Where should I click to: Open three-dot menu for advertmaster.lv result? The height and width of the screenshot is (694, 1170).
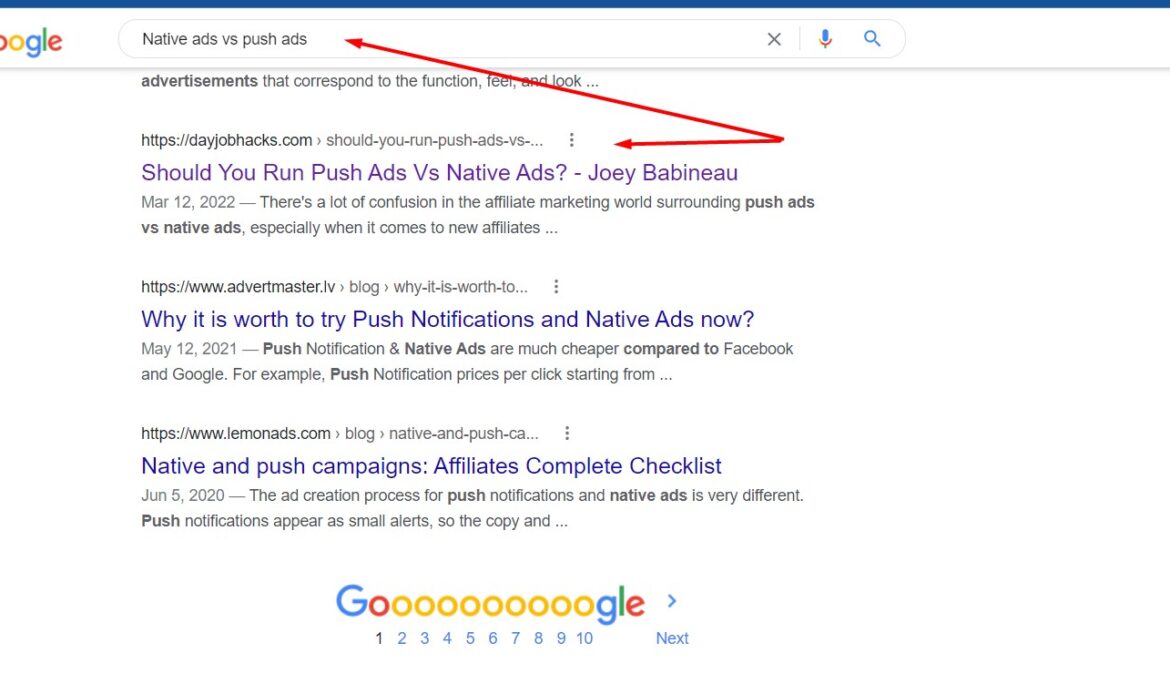tap(556, 287)
